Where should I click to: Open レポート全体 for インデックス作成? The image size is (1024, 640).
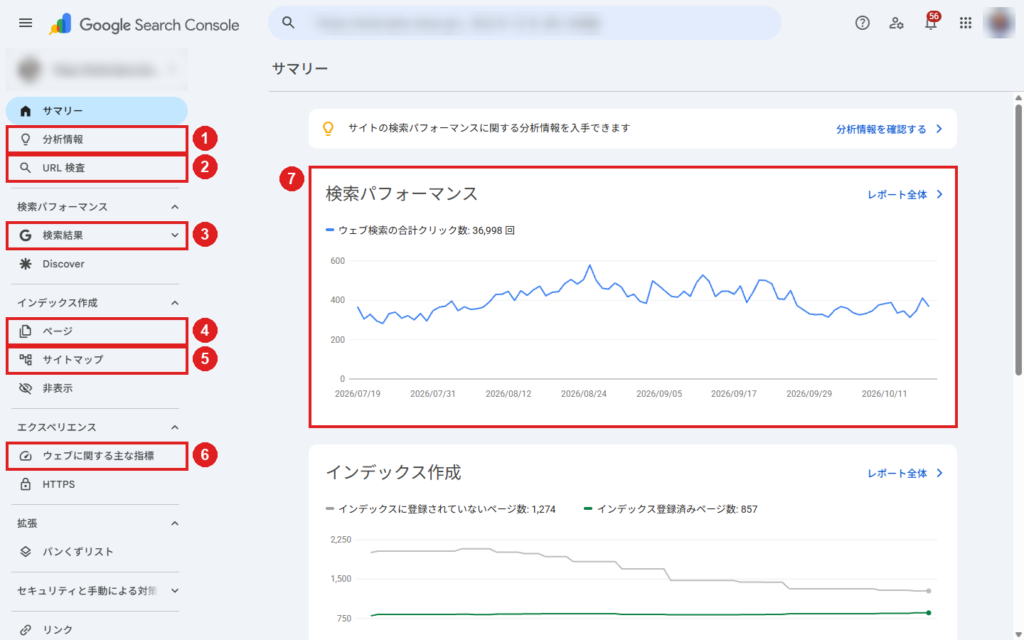pos(904,473)
